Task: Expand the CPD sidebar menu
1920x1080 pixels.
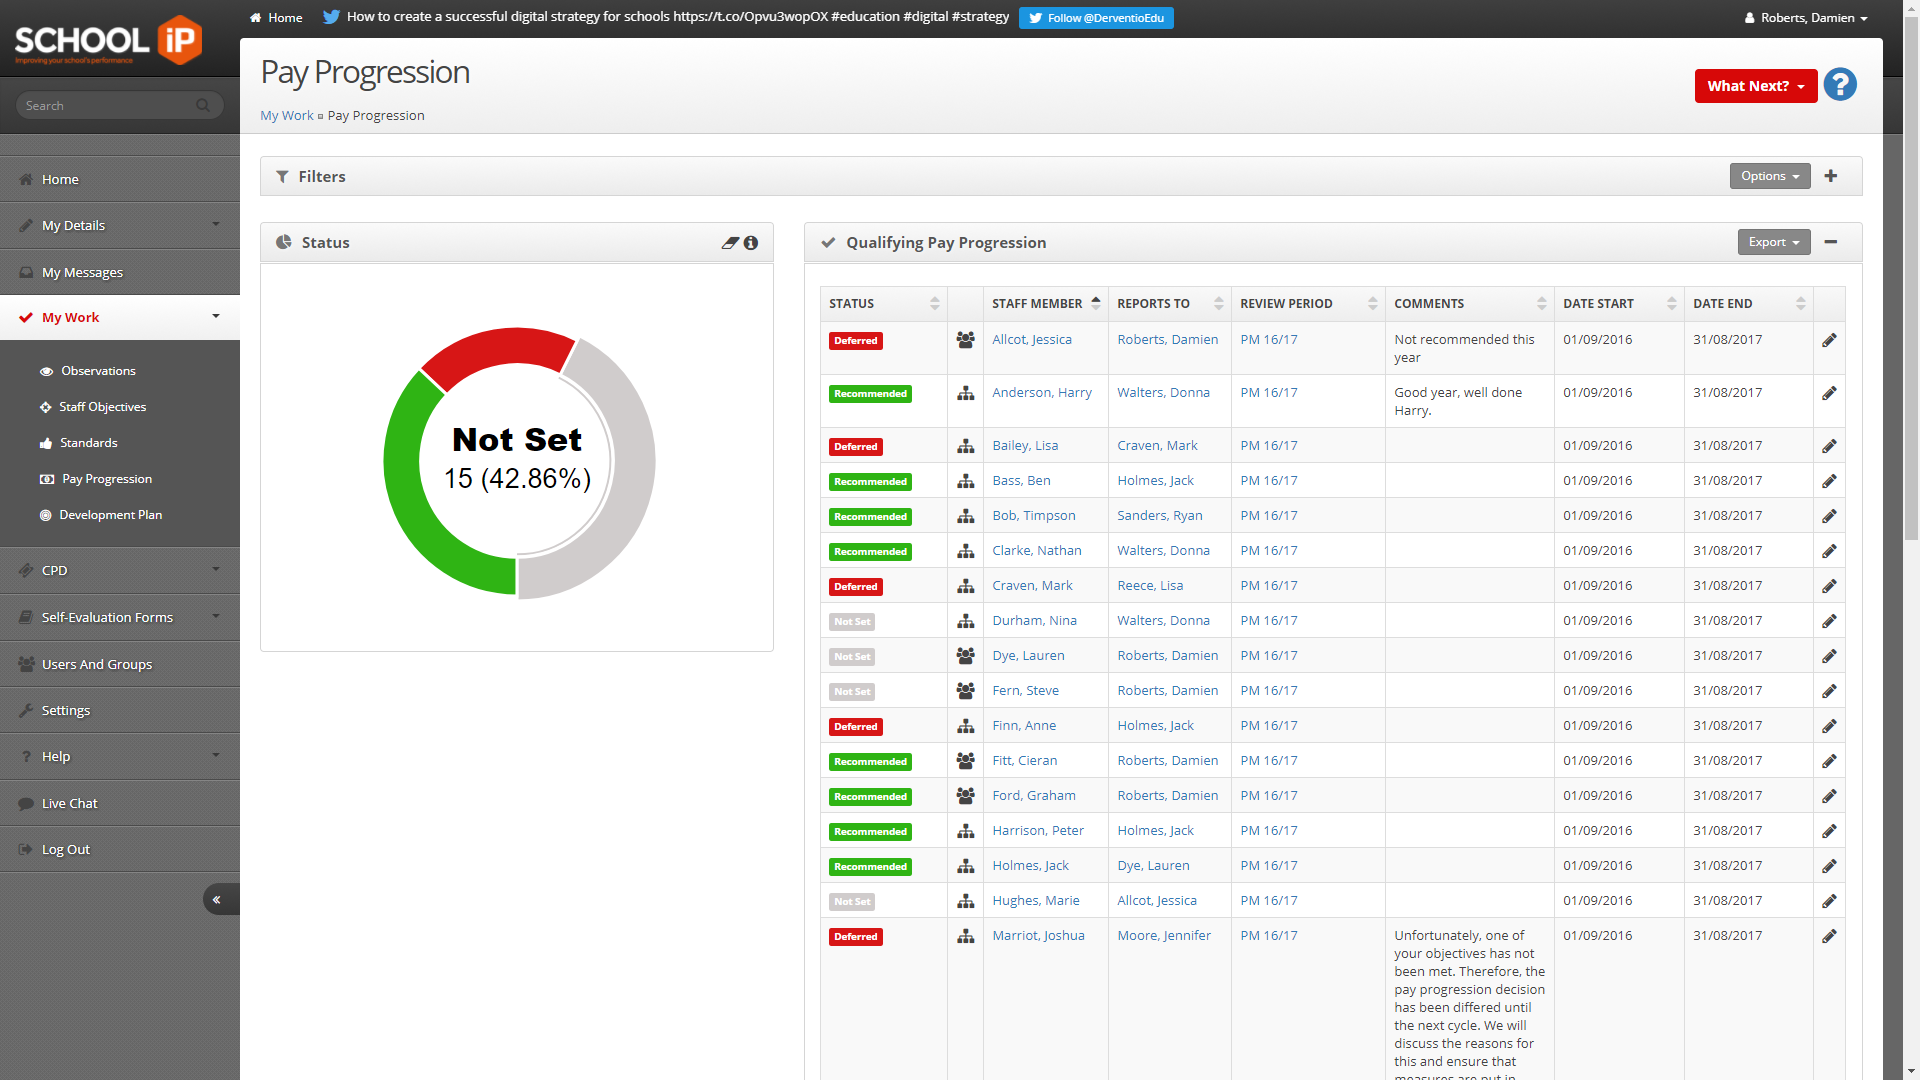Action: point(120,570)
